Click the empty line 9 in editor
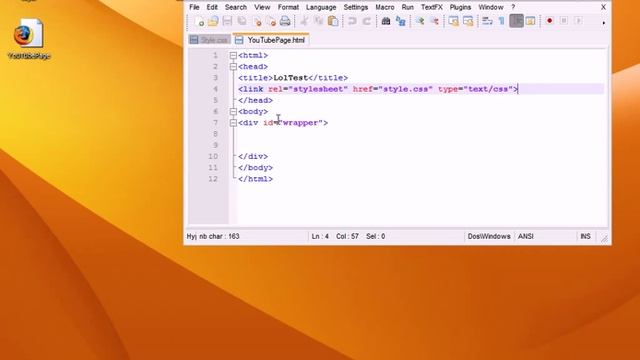Viewport: 640px width, 360px height. 420,145
